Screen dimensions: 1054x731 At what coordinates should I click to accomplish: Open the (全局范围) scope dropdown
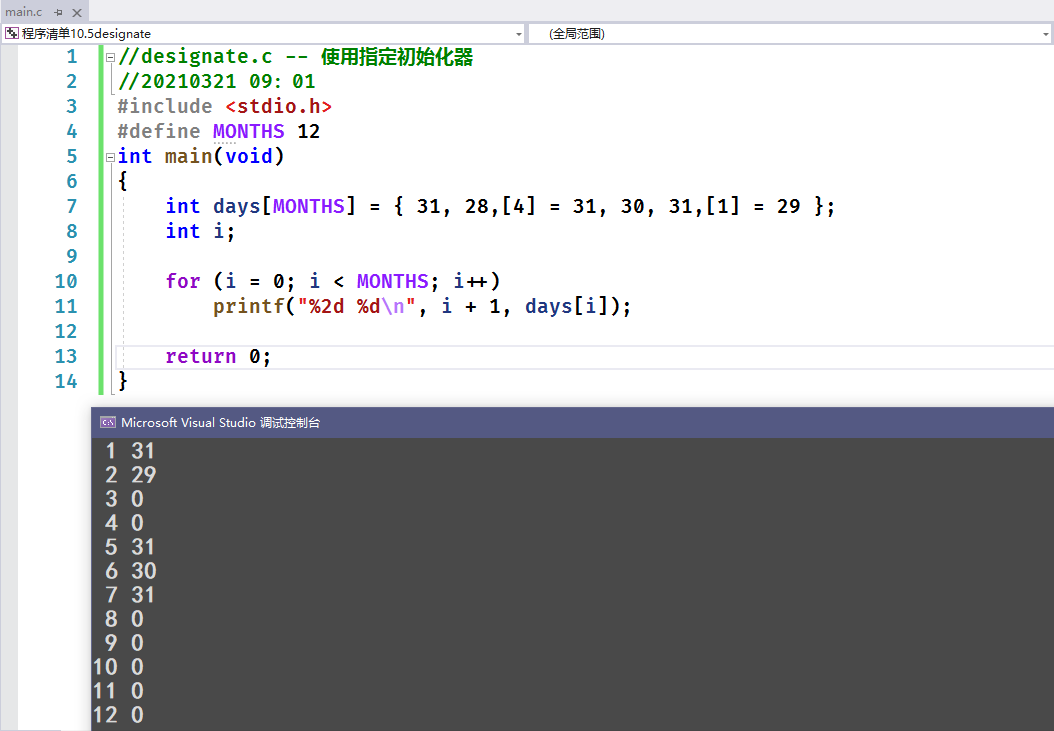point(1045,34)
